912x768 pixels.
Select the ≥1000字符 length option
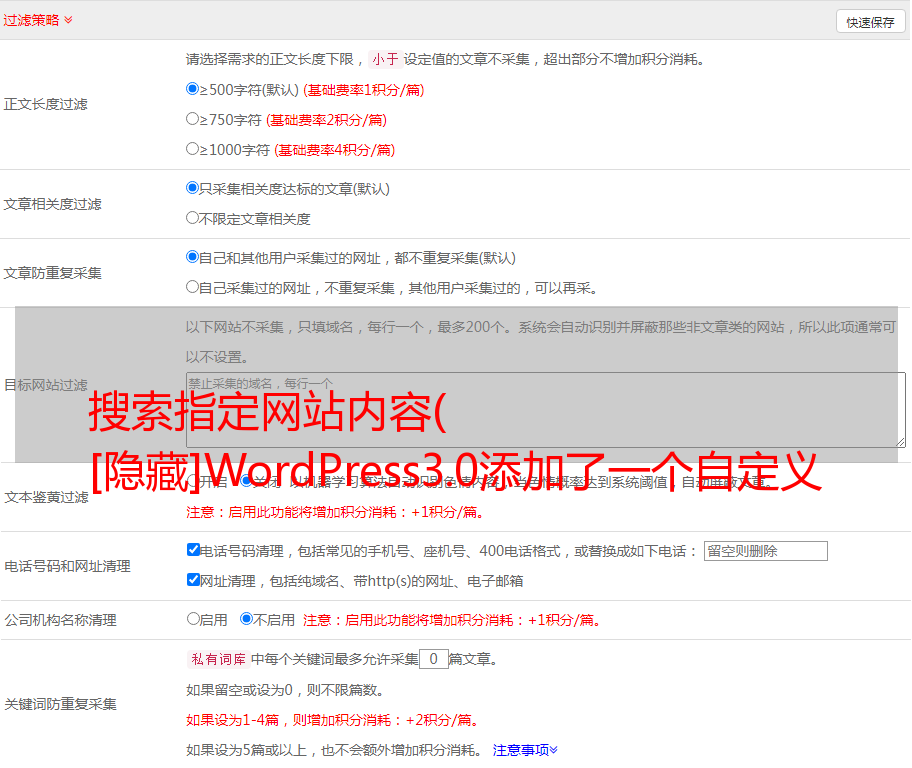[192, 148]
